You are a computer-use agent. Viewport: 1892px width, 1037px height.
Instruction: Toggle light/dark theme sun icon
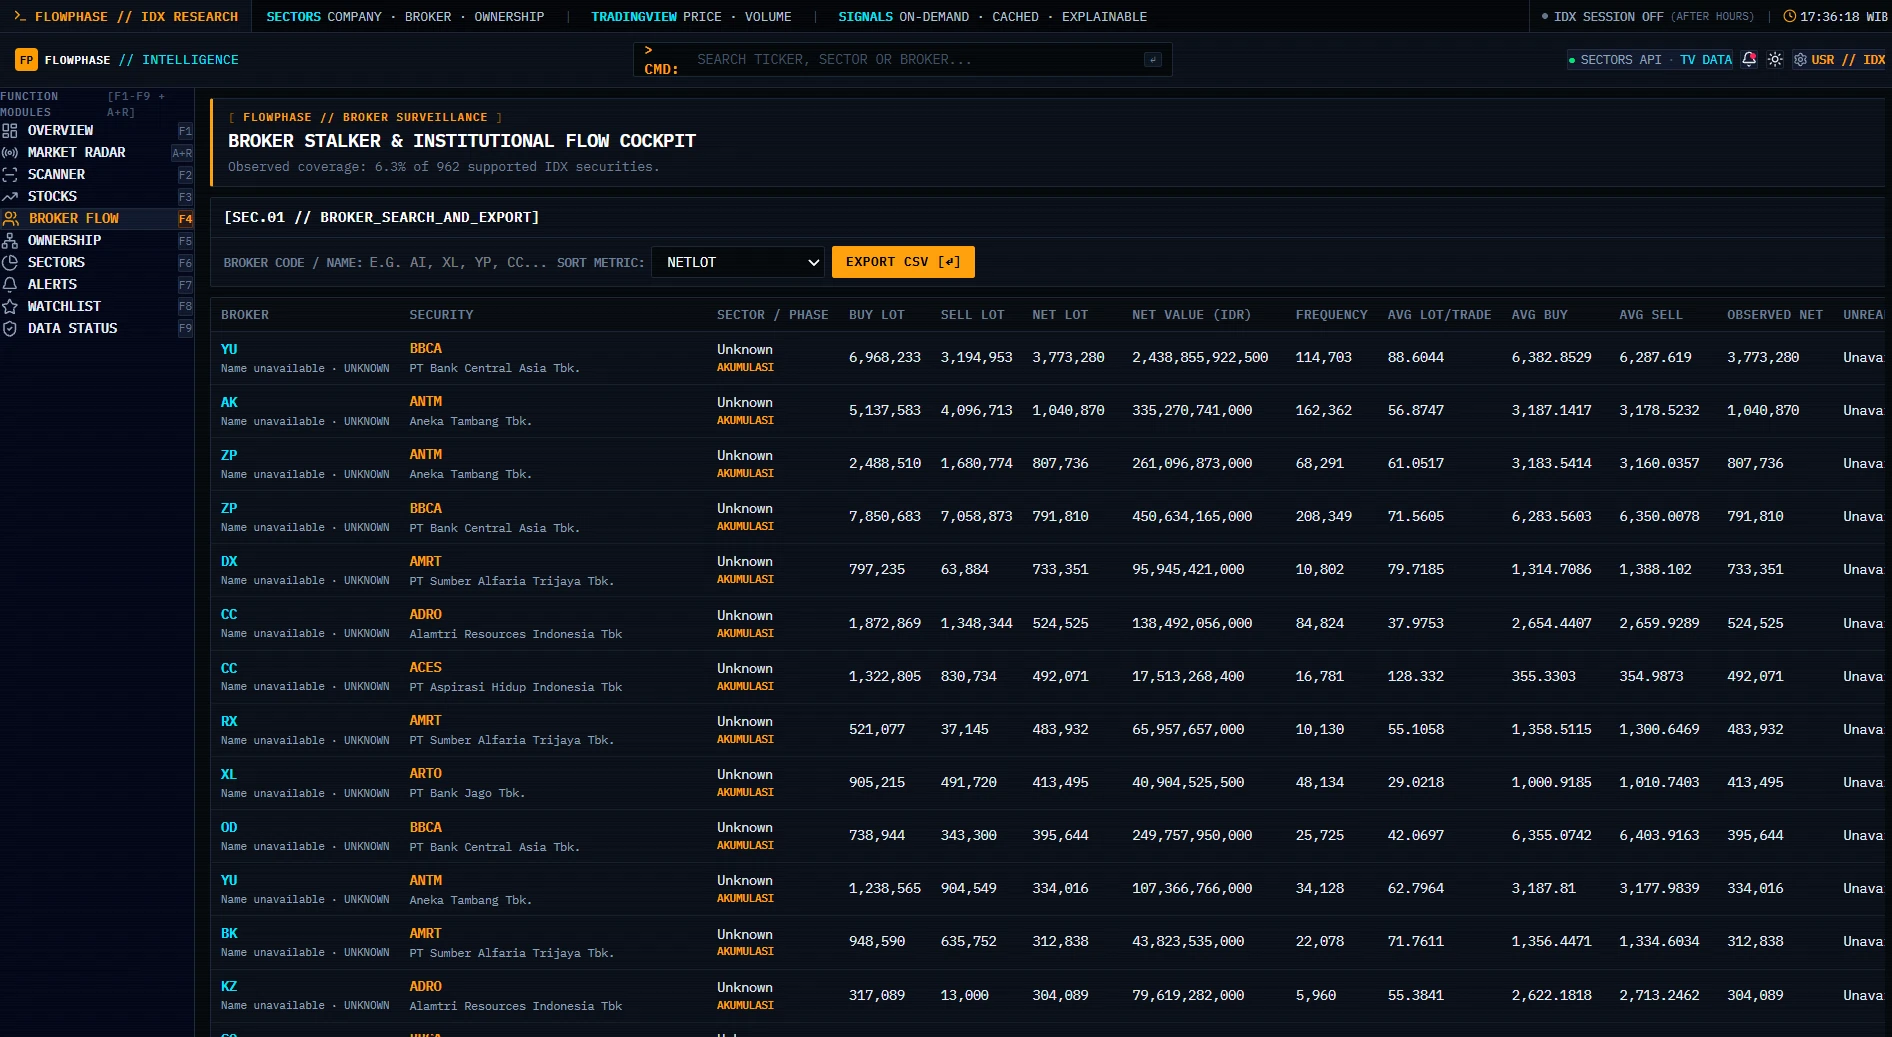[1775, 60]
